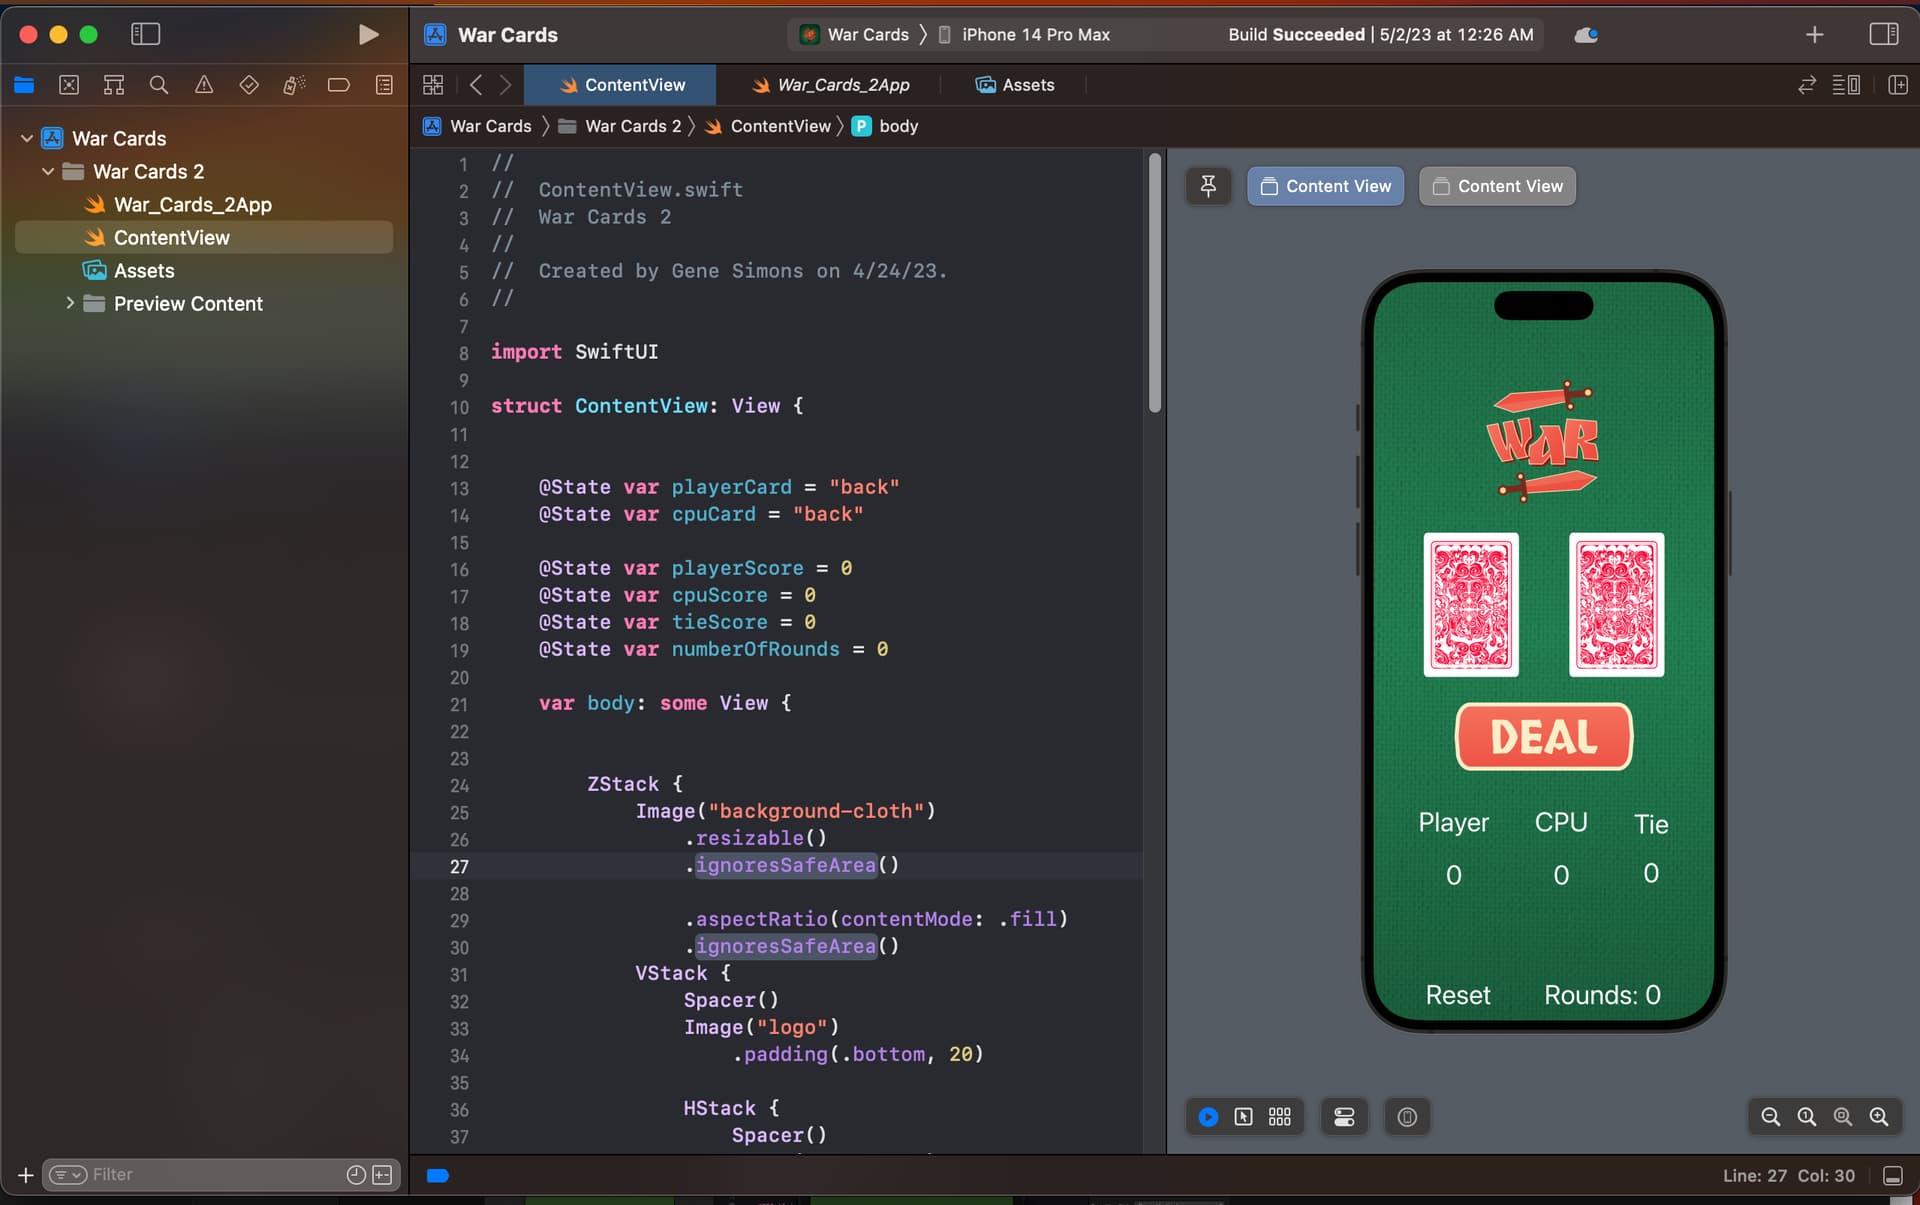This screenshot has height=1205, width=1920.
Task: Zoom out the preview canvas
Action: [x=1770, y=1117]
